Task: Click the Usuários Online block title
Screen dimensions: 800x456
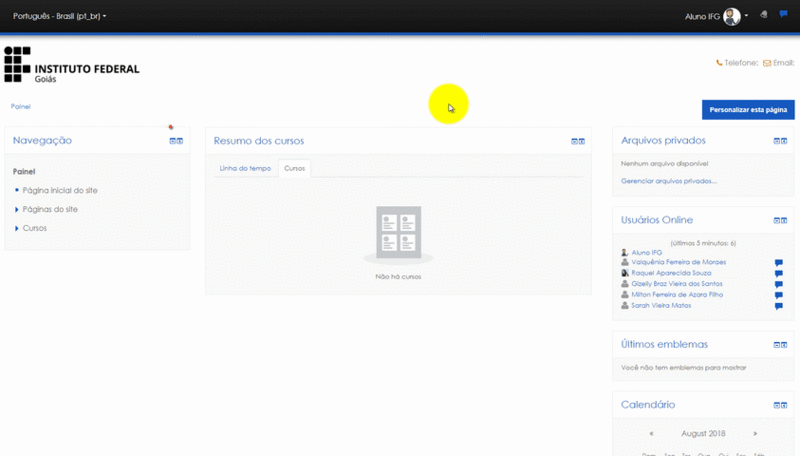Action: [657, 220]
